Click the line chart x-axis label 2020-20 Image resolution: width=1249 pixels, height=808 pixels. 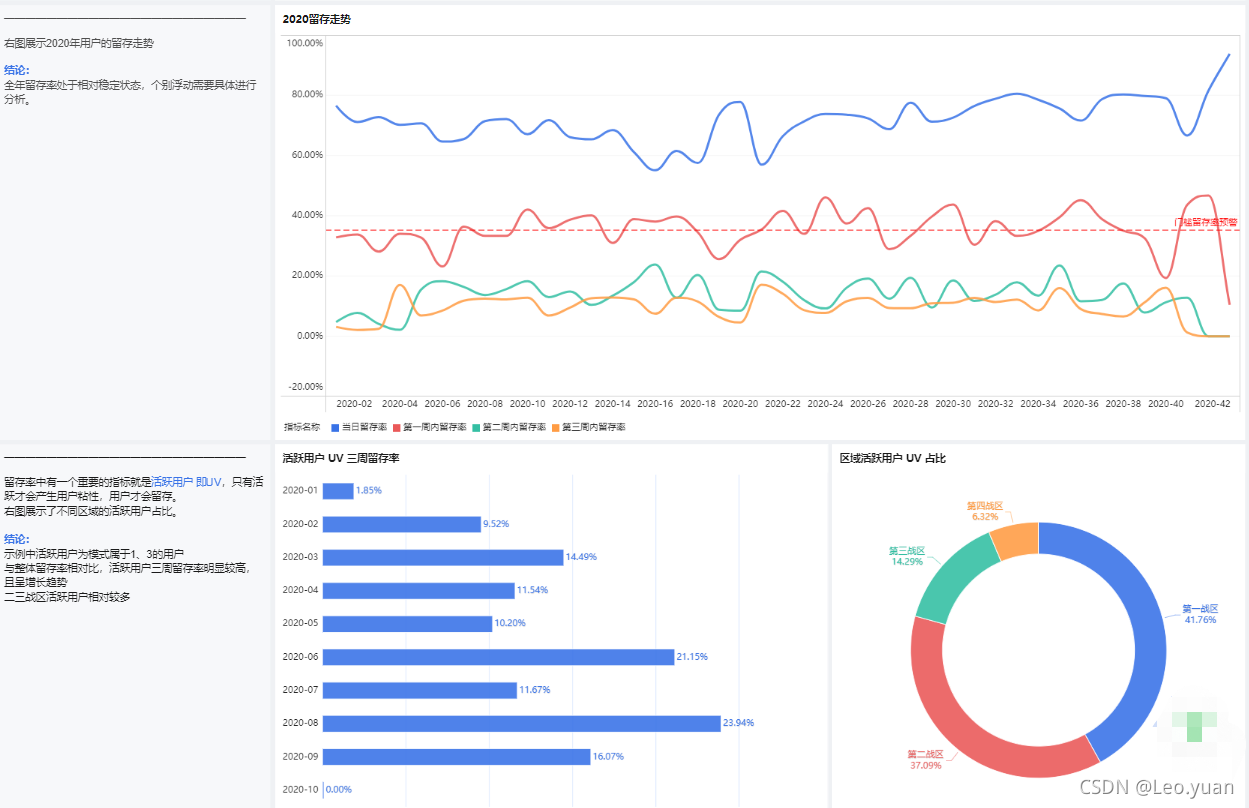coord(740,404)
